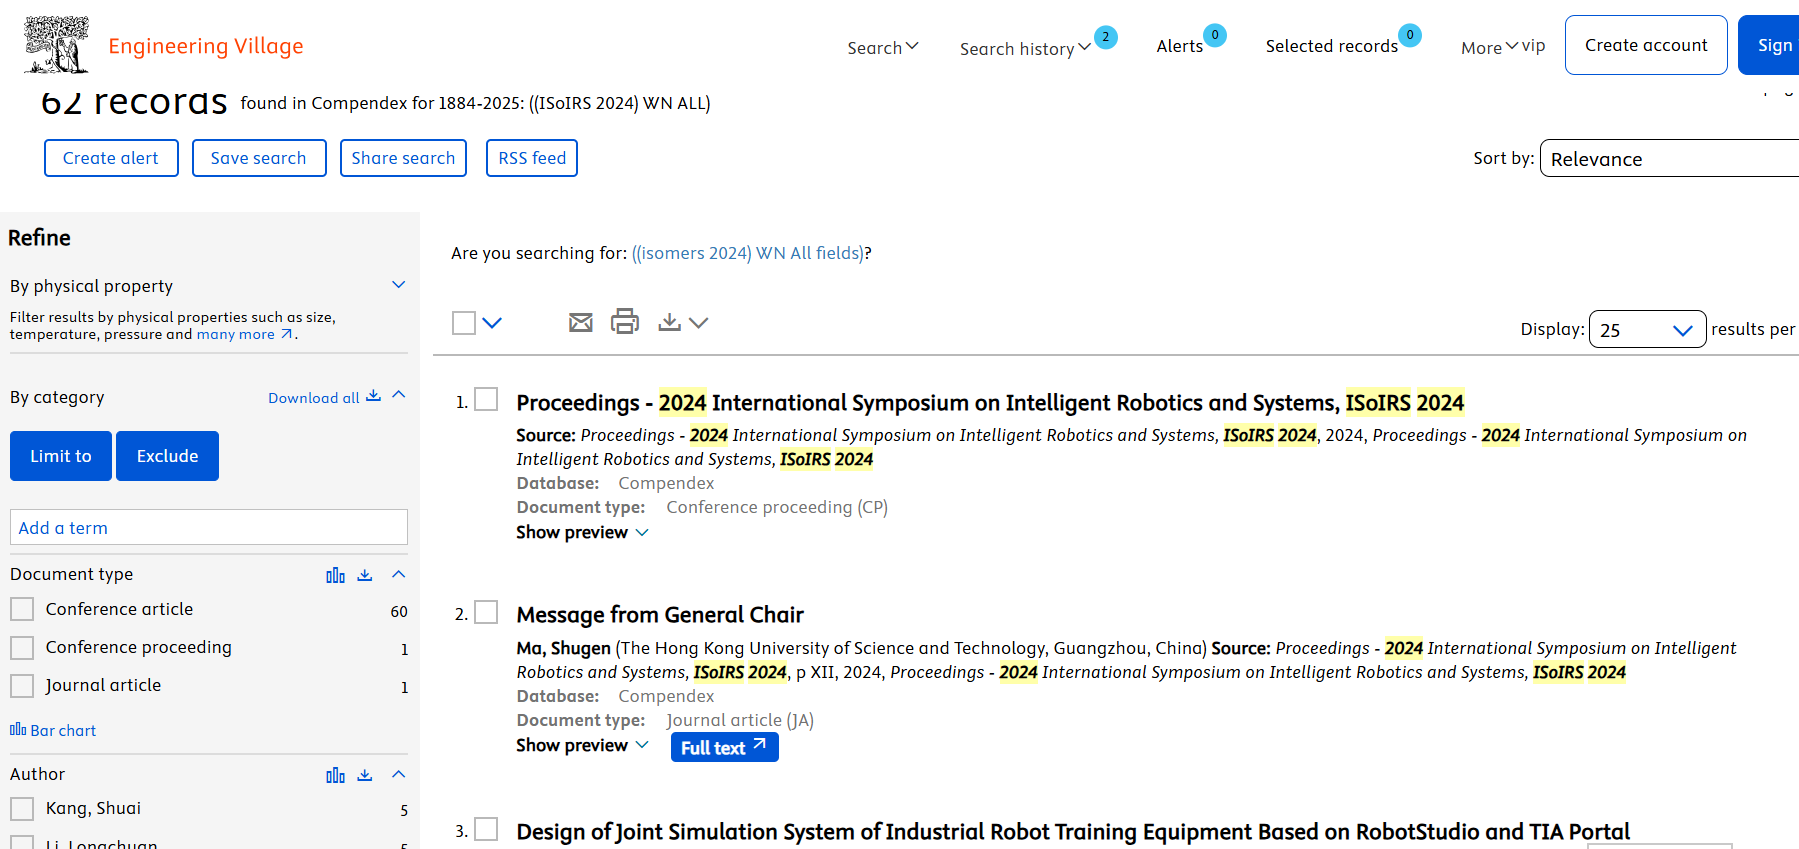This screenshot has width=1799, height=849.
Task: Open Author facet bar chart icon
Action: pyautogui.click(x=335, y=775)
